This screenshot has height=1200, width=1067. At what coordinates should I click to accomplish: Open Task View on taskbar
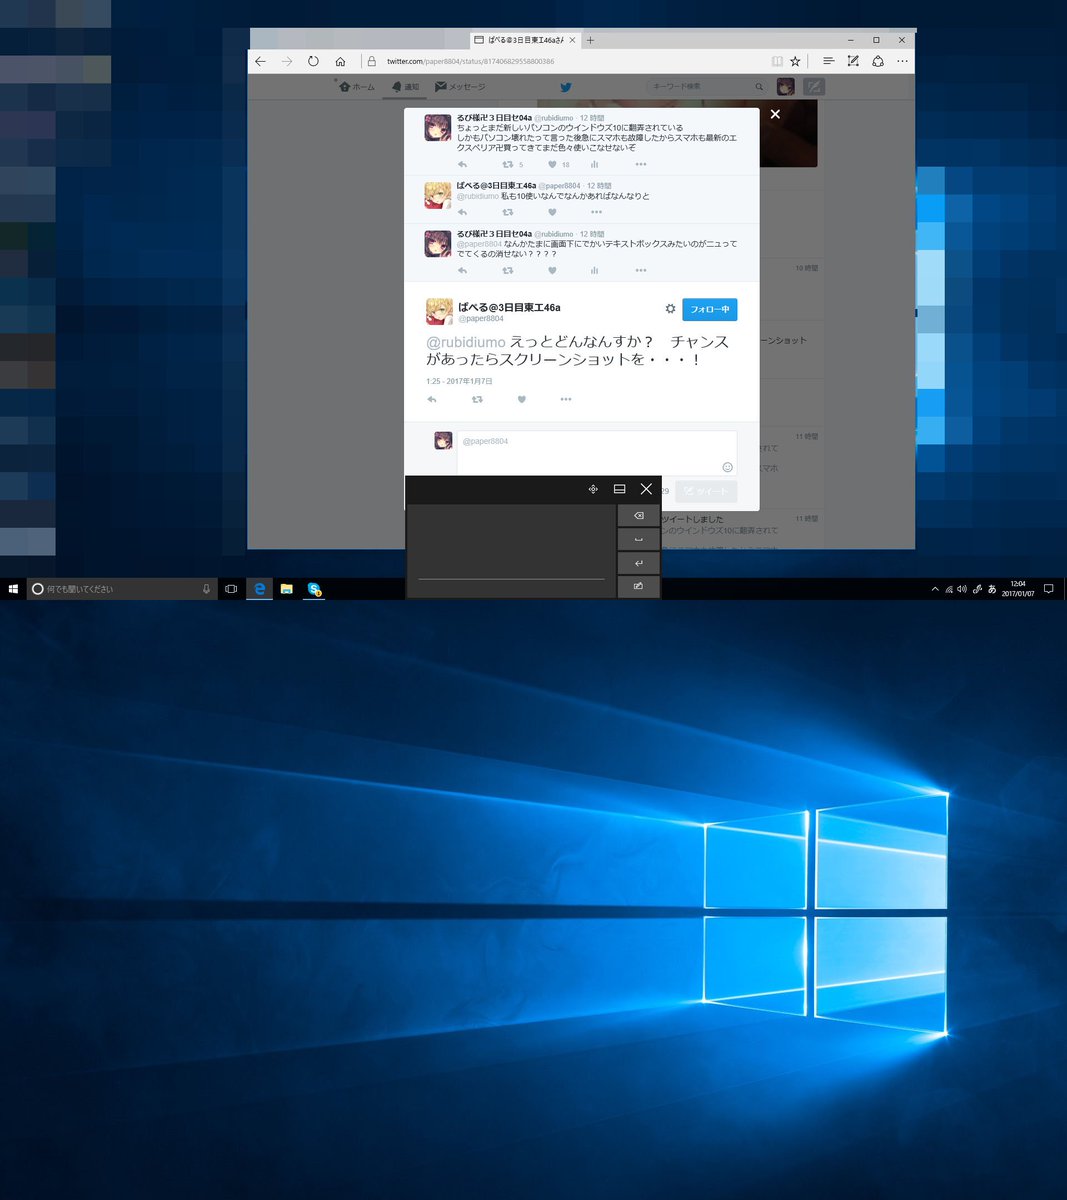(x=231, y=589)
